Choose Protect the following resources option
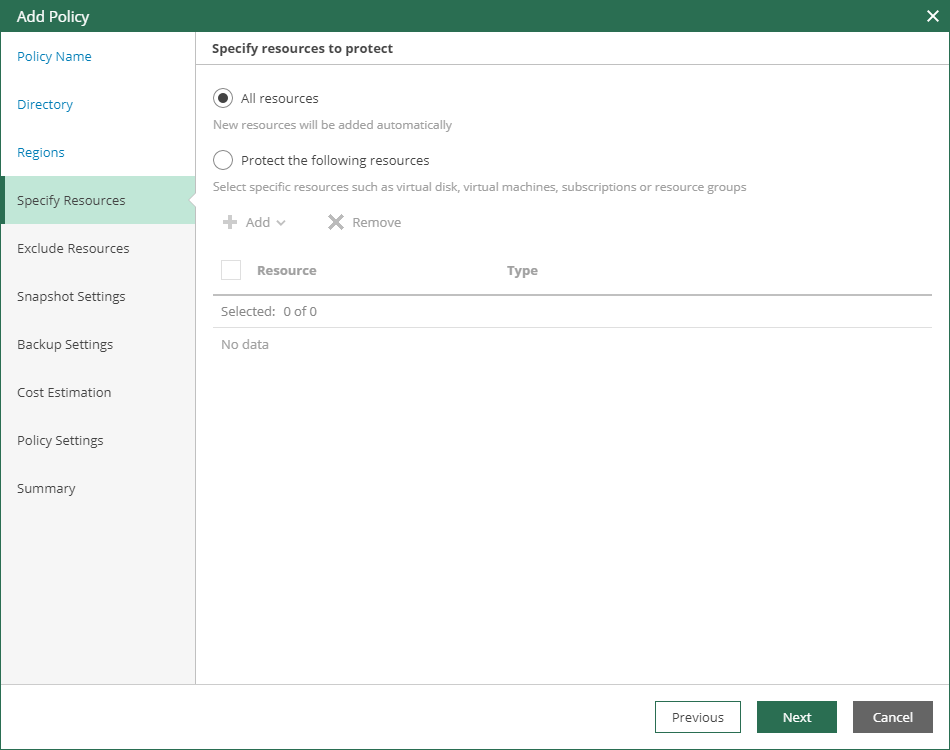The image size is (950, 750). point(223,160)
